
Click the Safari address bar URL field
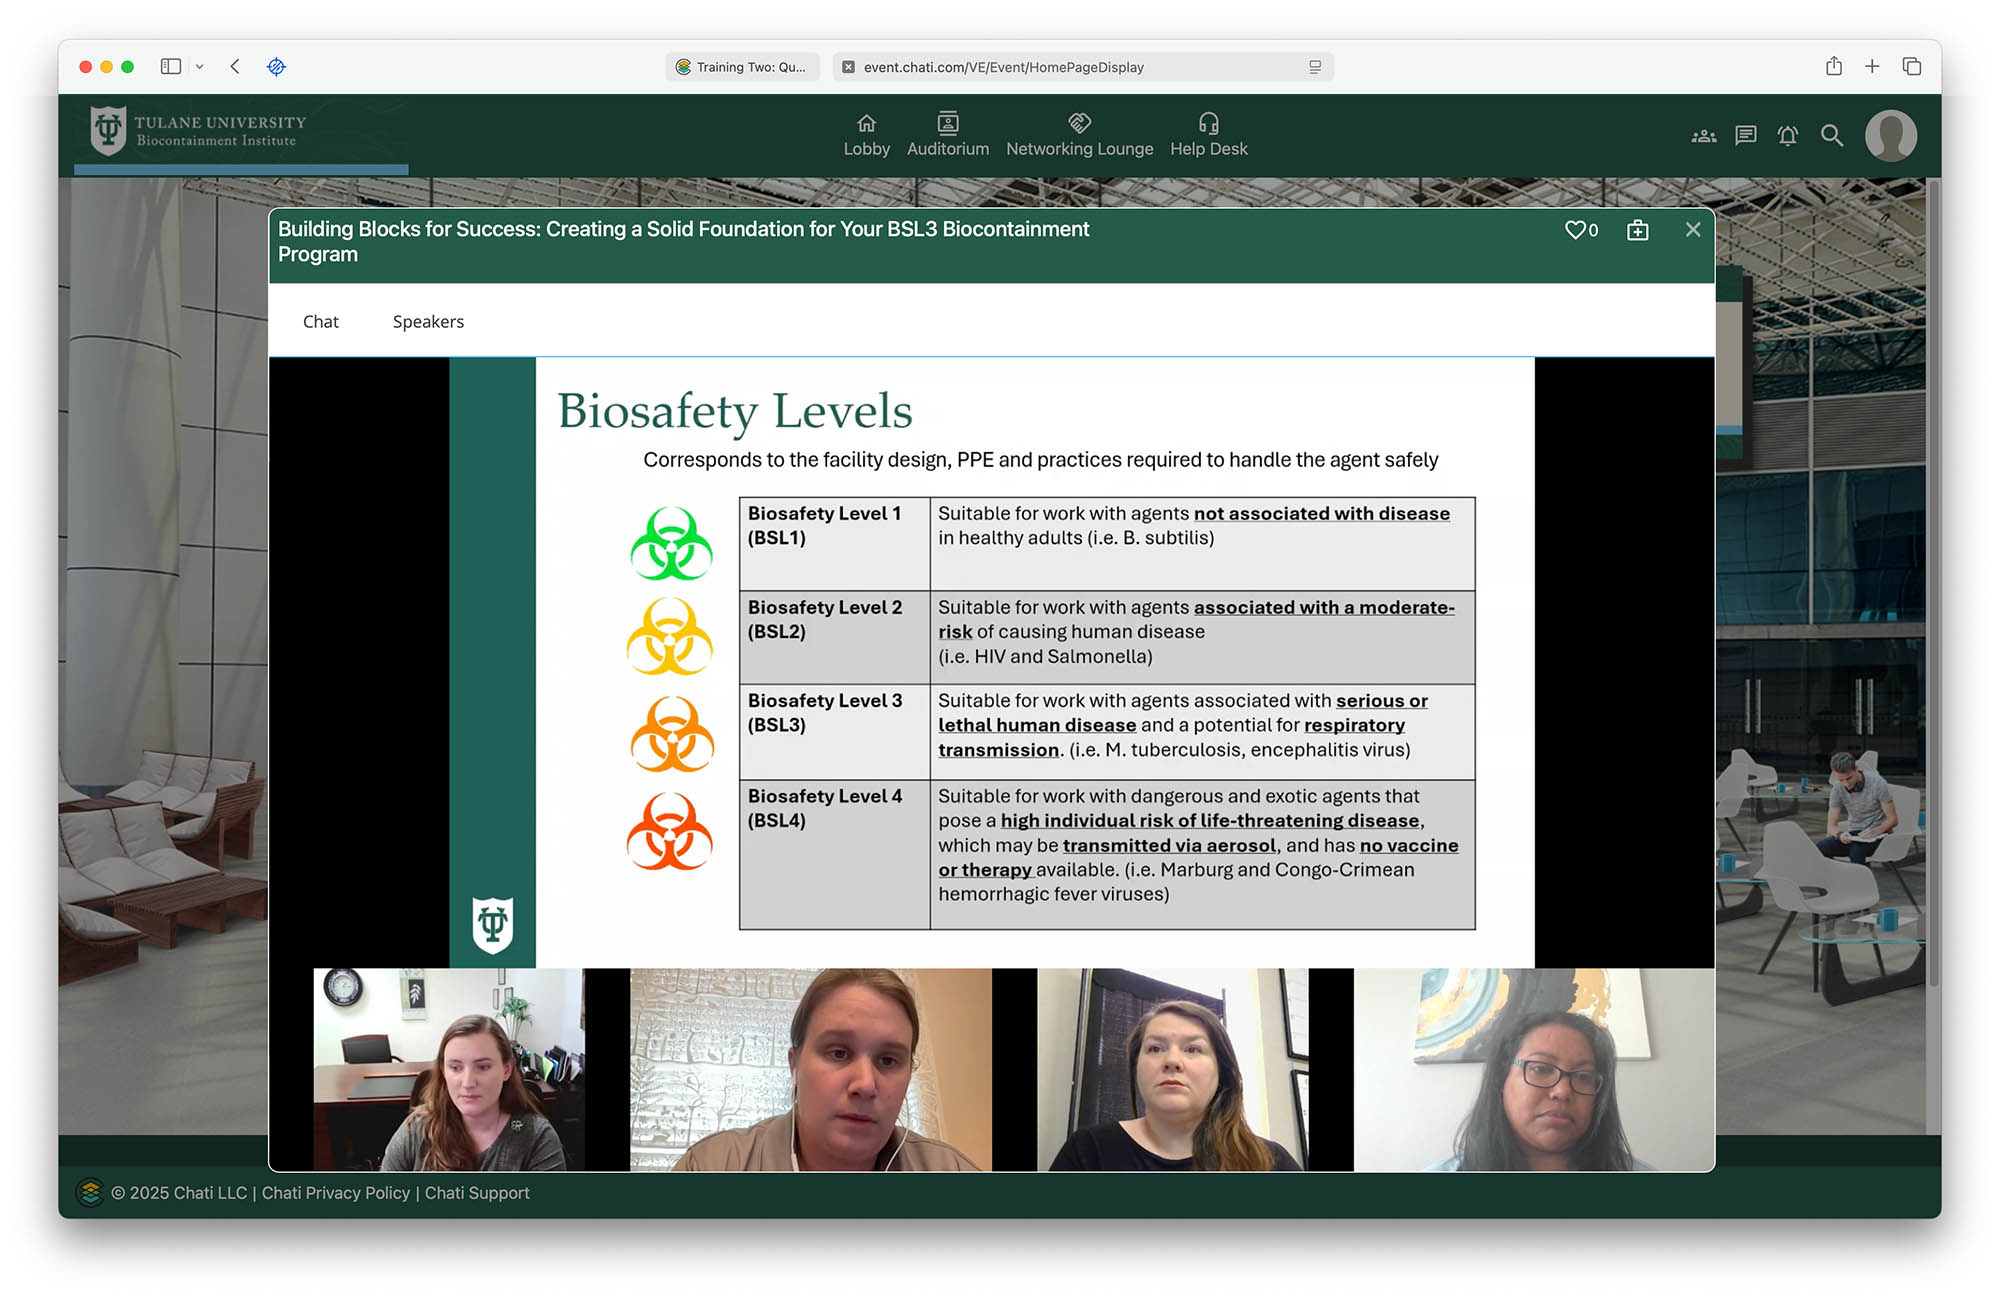point(1003,67)
